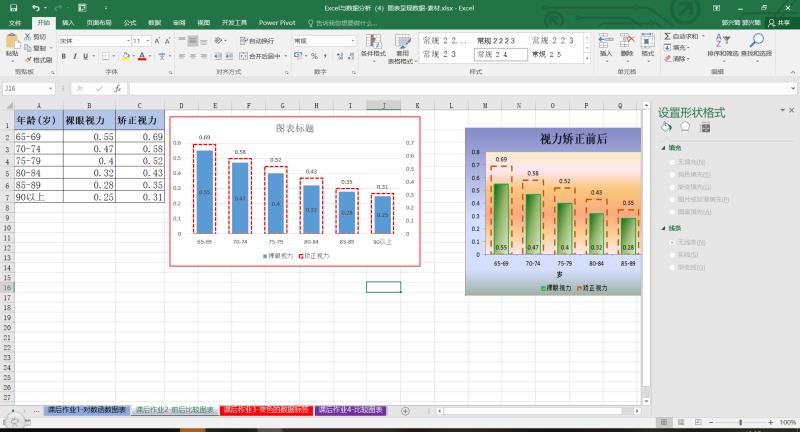This screenshot has height=432, width=800.
Task: Click the Paste clipboard icon
Action: click(11, 41)
